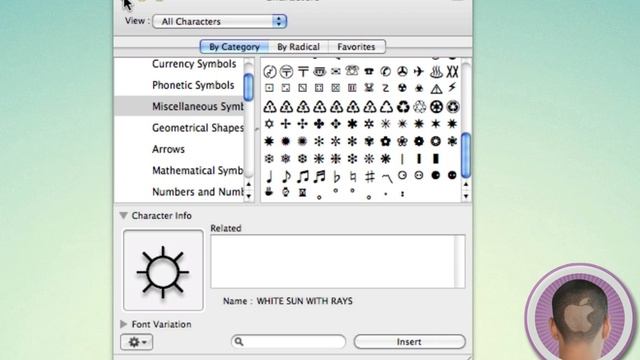Focus the character search field
The width and height of the screenshot is (640, 360).
pyautogui.click(x=289, y=342)
